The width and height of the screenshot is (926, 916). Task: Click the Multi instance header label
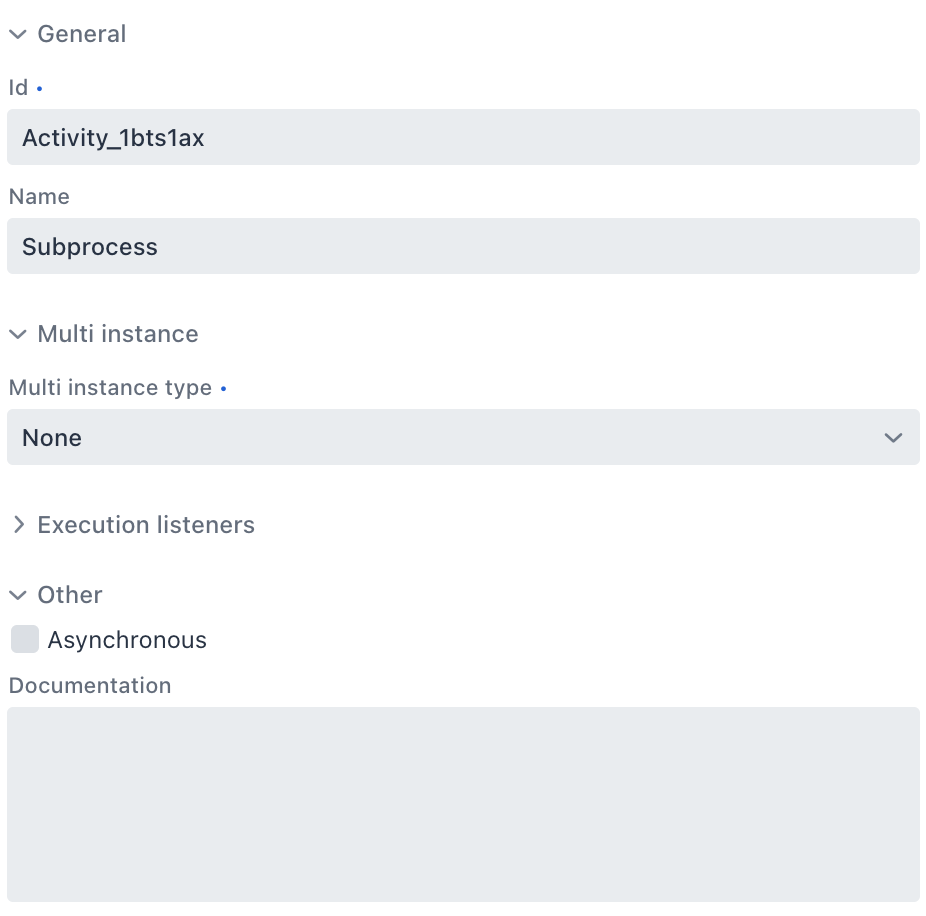(117, 334)
